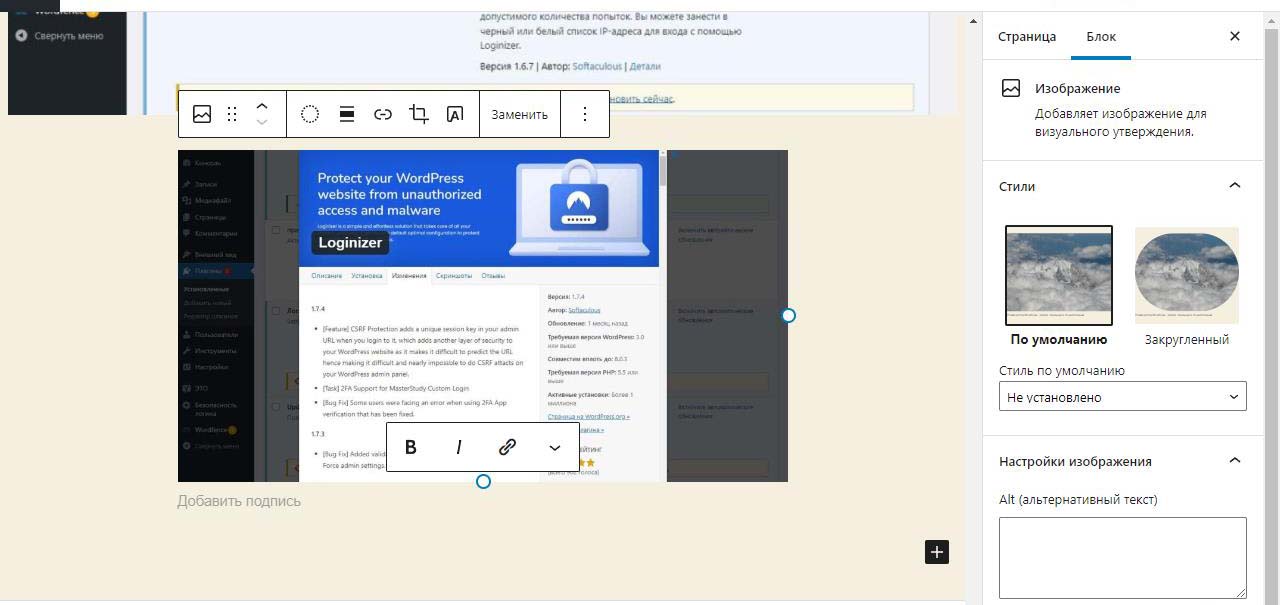Toggle bold formatting for caption
The width and height of the screenshot is (1280, 605).
coord(410,447)
